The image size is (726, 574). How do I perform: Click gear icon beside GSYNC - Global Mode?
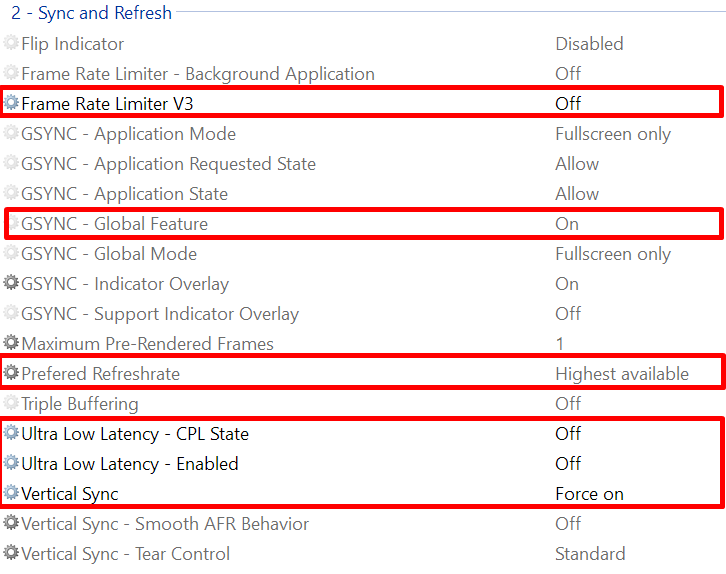coord(11,253)
